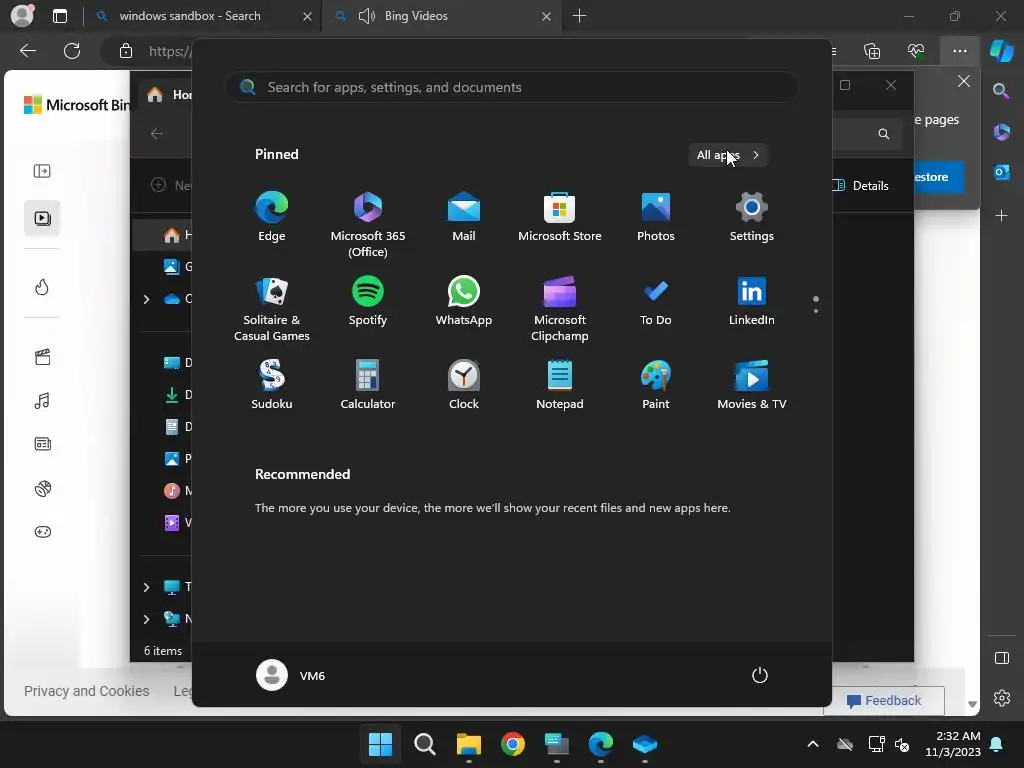Collapse Bing Videos side panel icon
The image size is (1024, 768).
pyautogui.click(x=42, y=171)
